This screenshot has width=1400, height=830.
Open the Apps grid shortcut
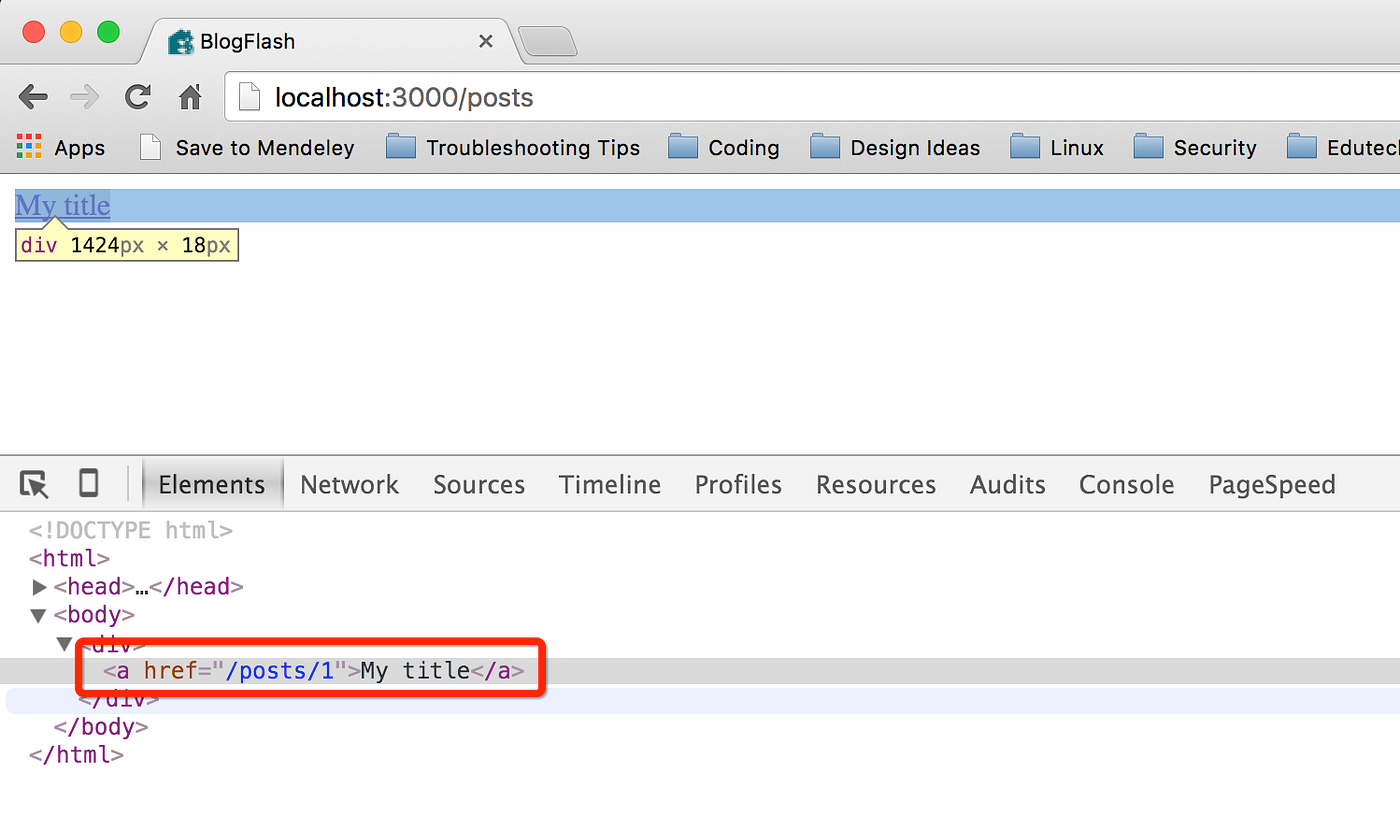click(x=61, y=148)
